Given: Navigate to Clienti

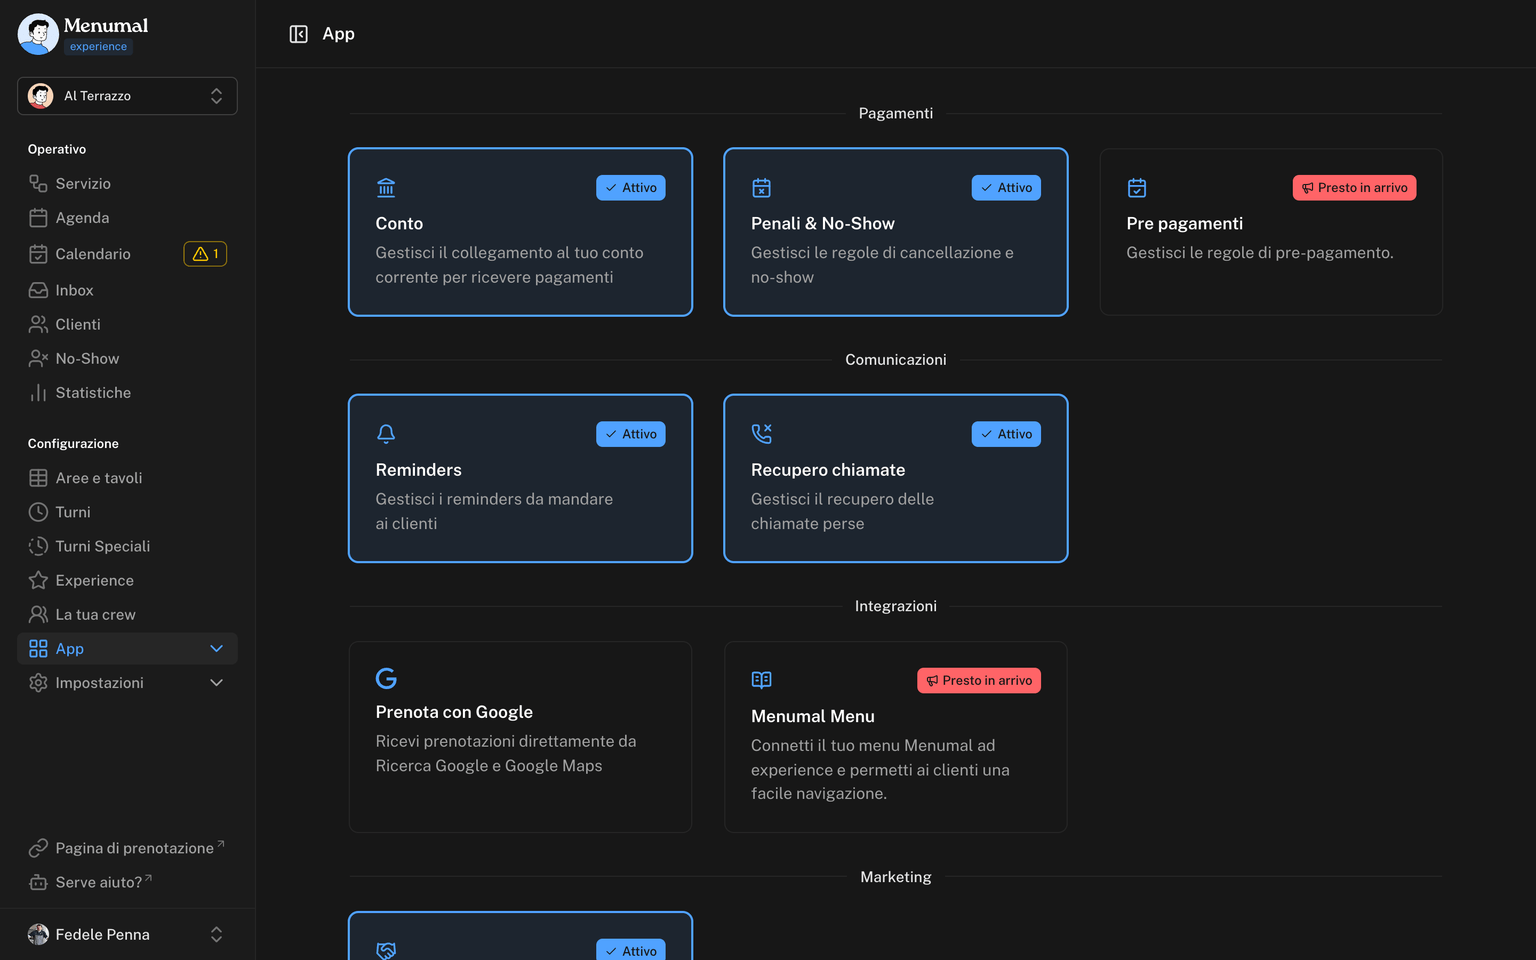Looking at the screenshot, I should tap(127, 324).
